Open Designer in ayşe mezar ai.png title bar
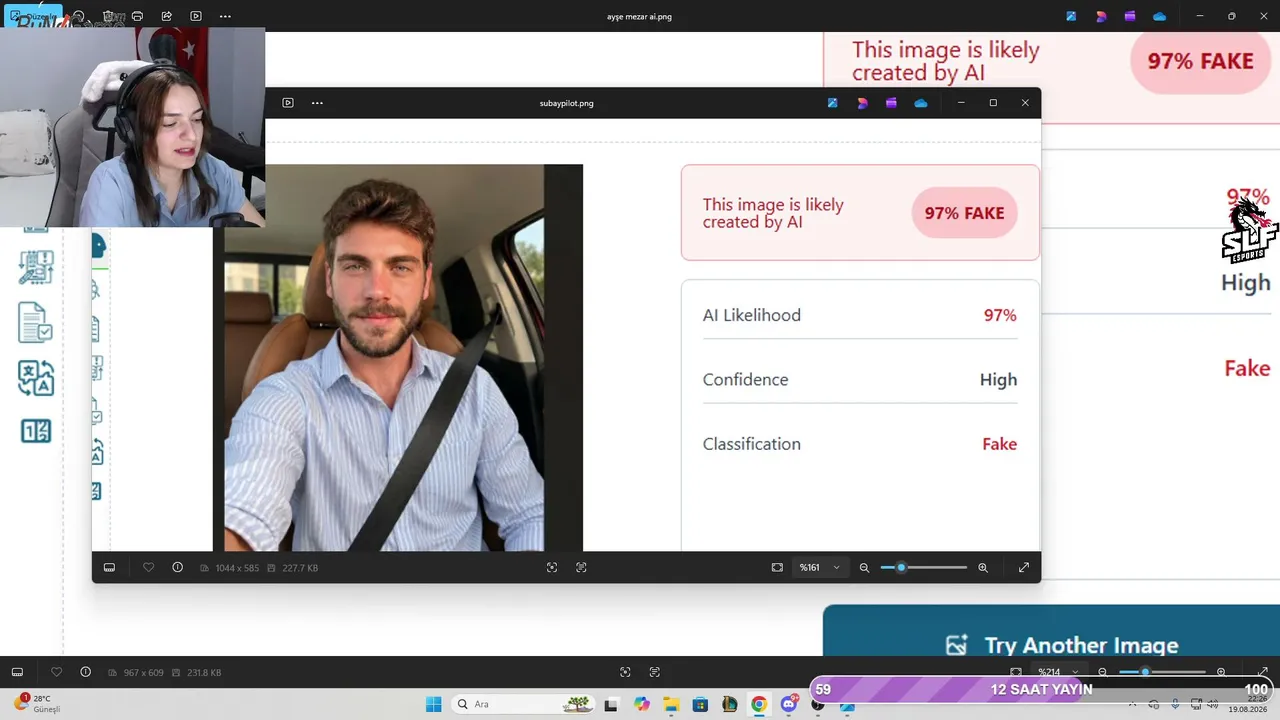Viewport: 1280px width, 720px height. click(x=1071, y=16)
